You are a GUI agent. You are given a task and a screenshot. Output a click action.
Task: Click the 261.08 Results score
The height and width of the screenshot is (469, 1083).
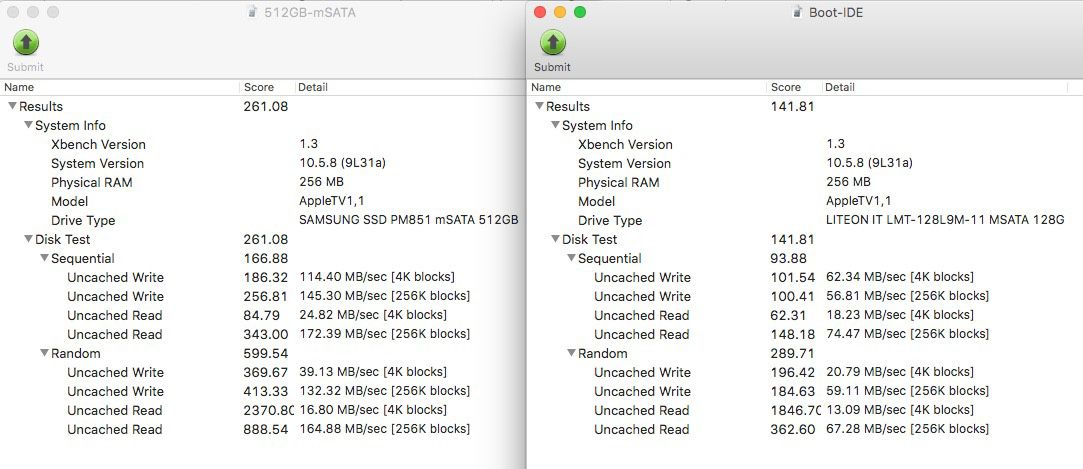point(265,106)
